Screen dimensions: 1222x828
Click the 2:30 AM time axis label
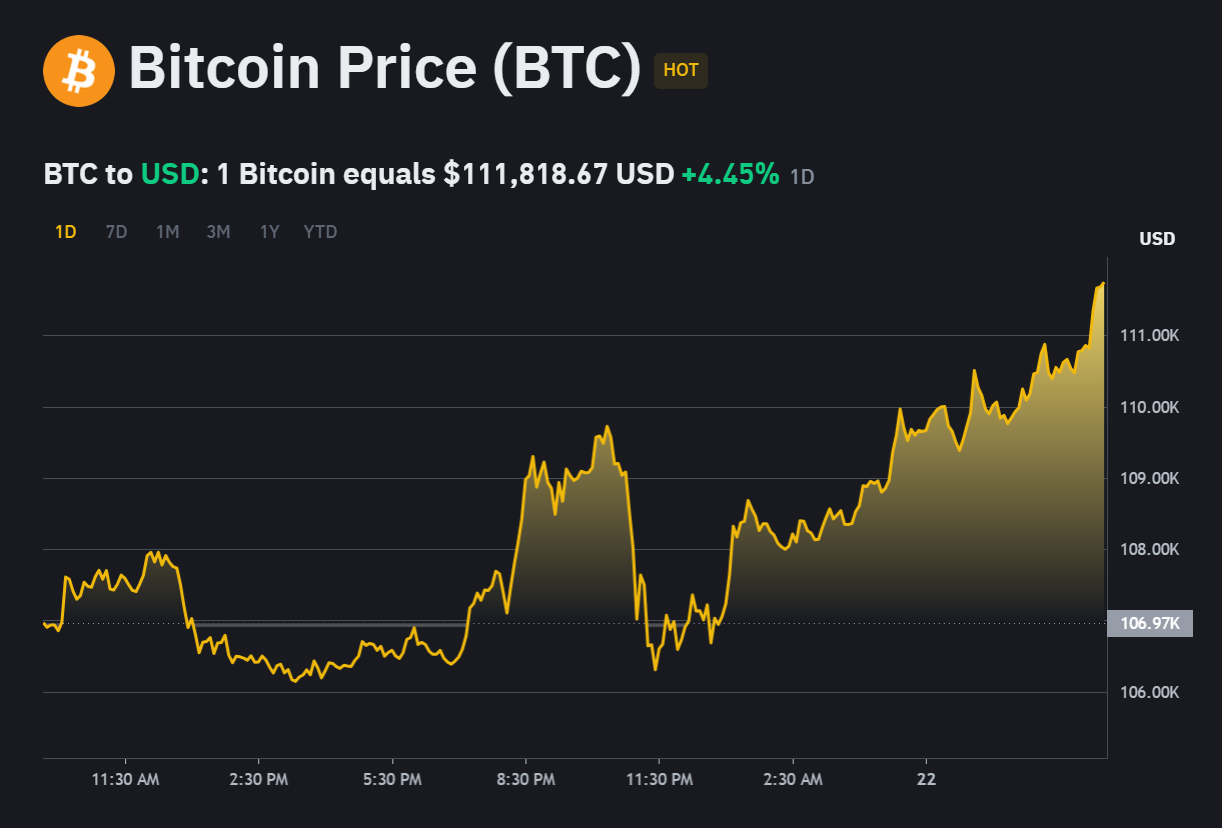click(793, 779)
